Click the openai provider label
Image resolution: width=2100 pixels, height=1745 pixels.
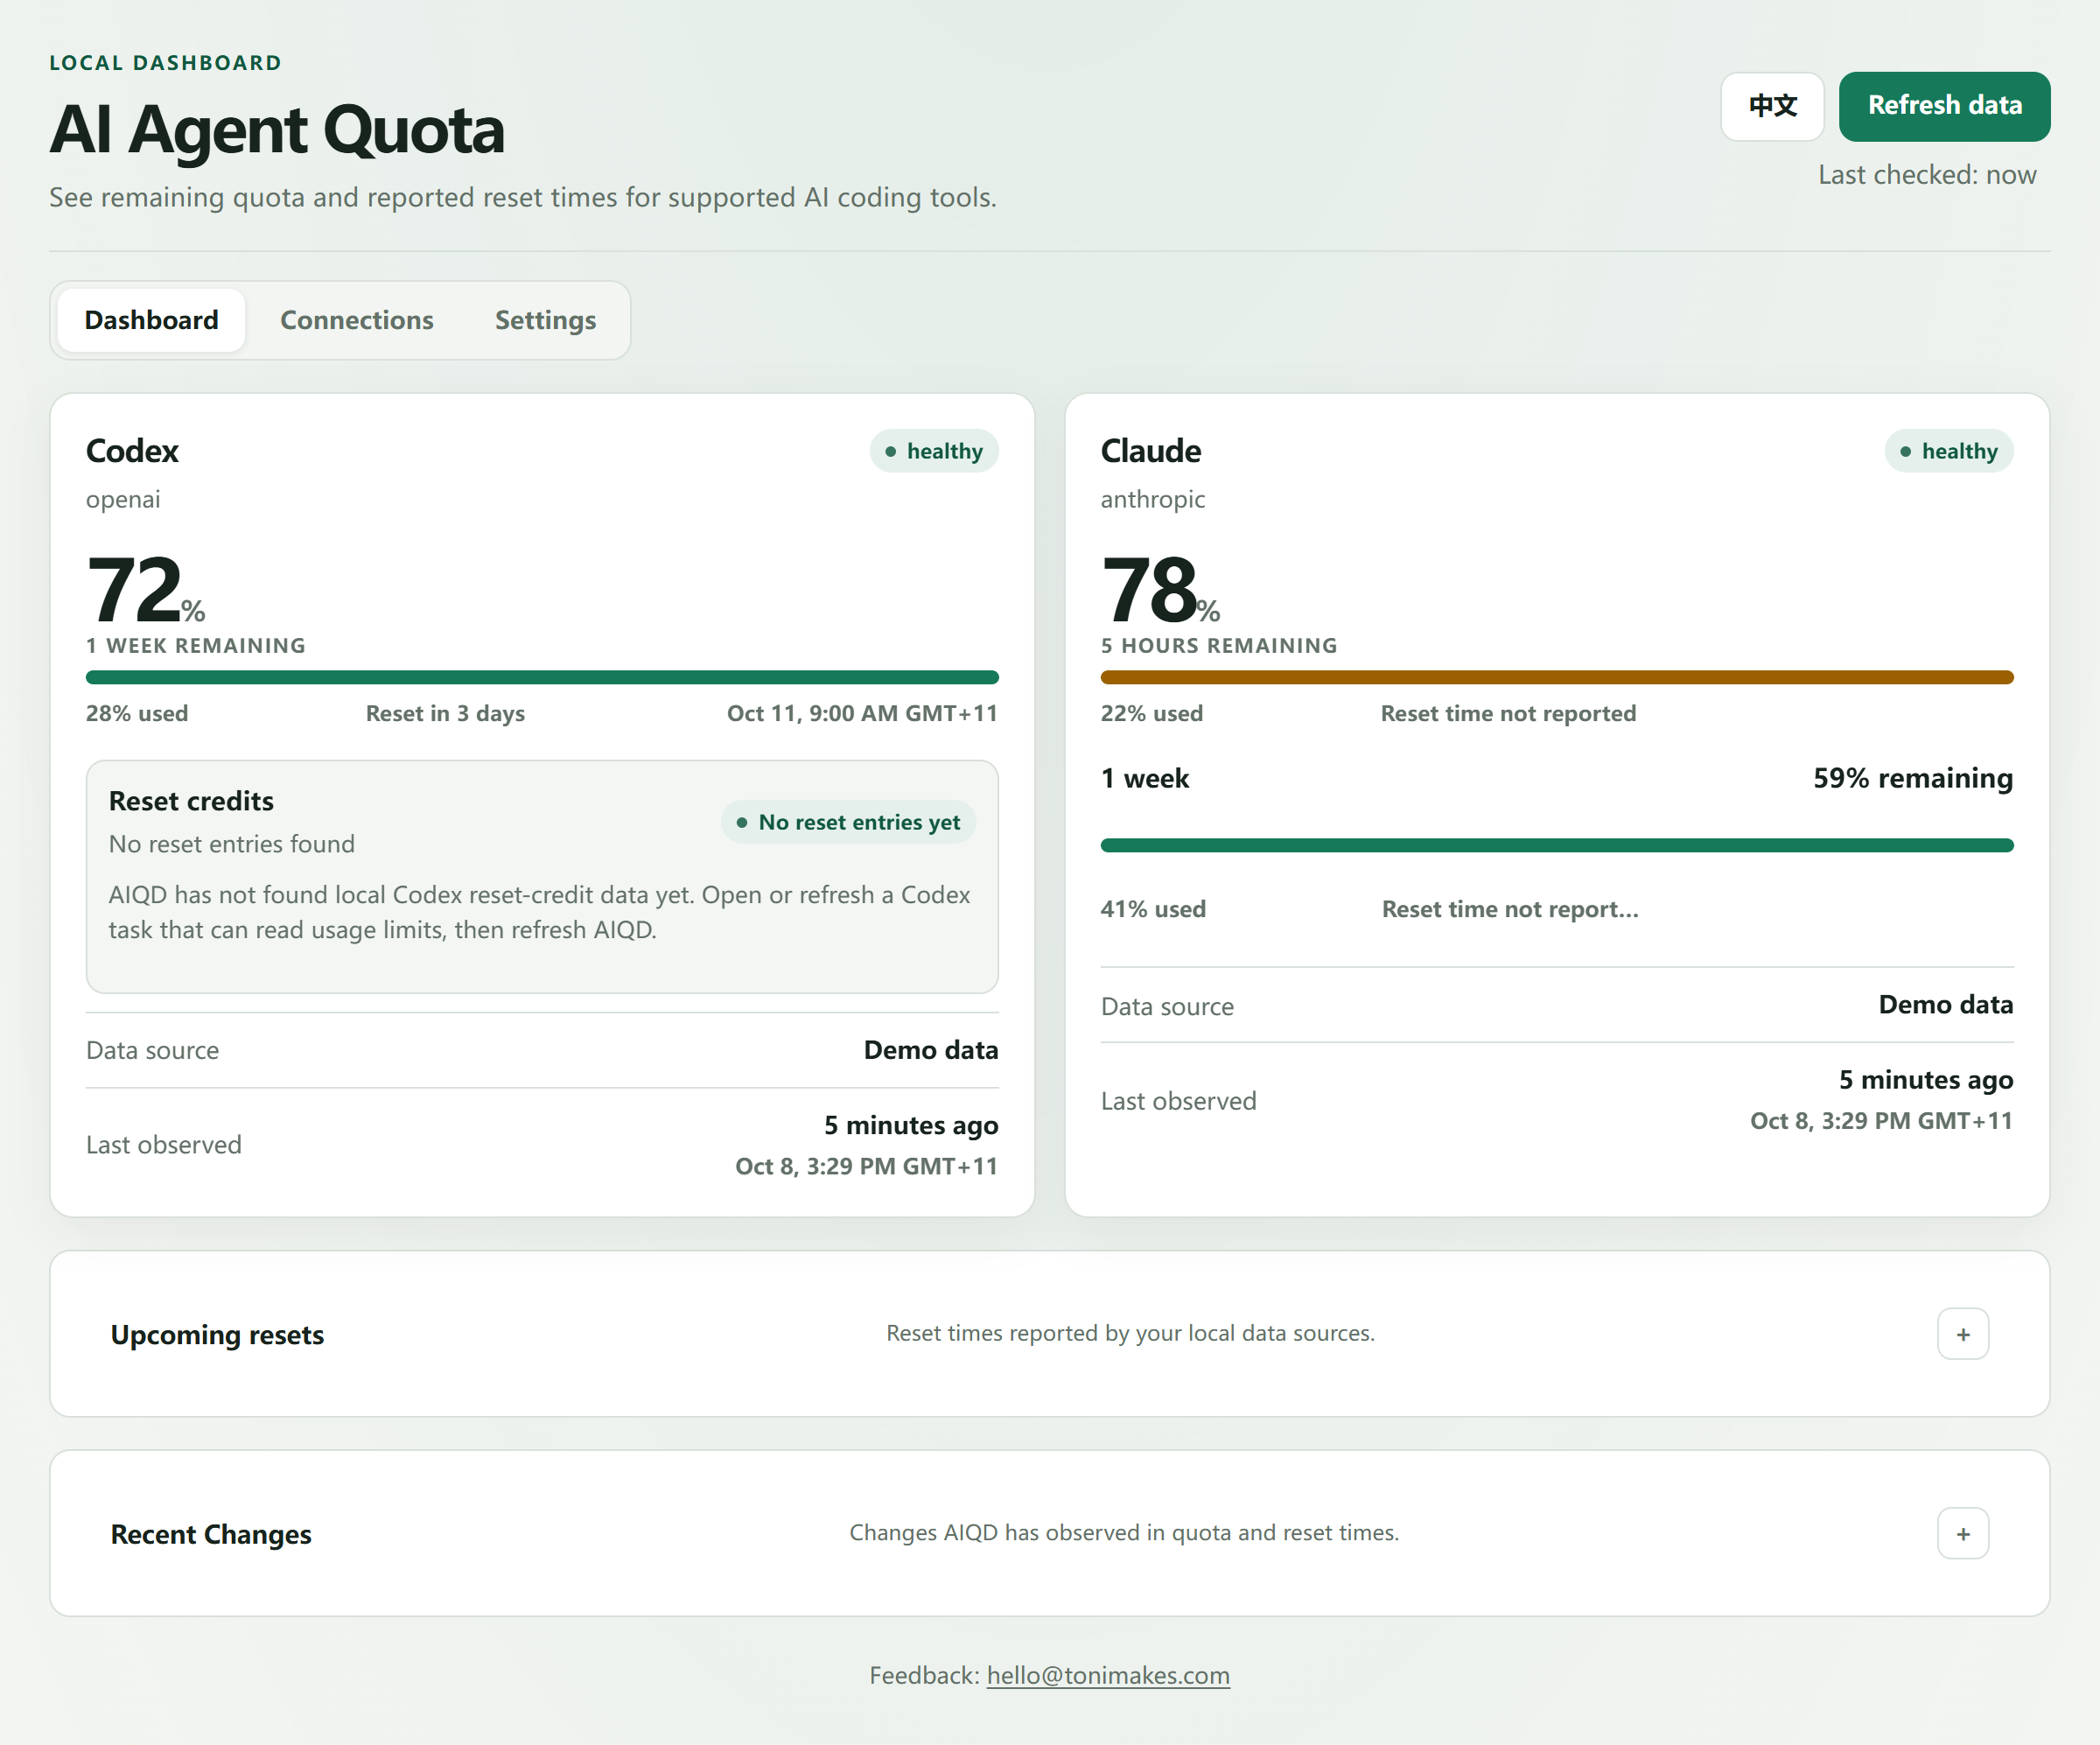tap(123, 499)
